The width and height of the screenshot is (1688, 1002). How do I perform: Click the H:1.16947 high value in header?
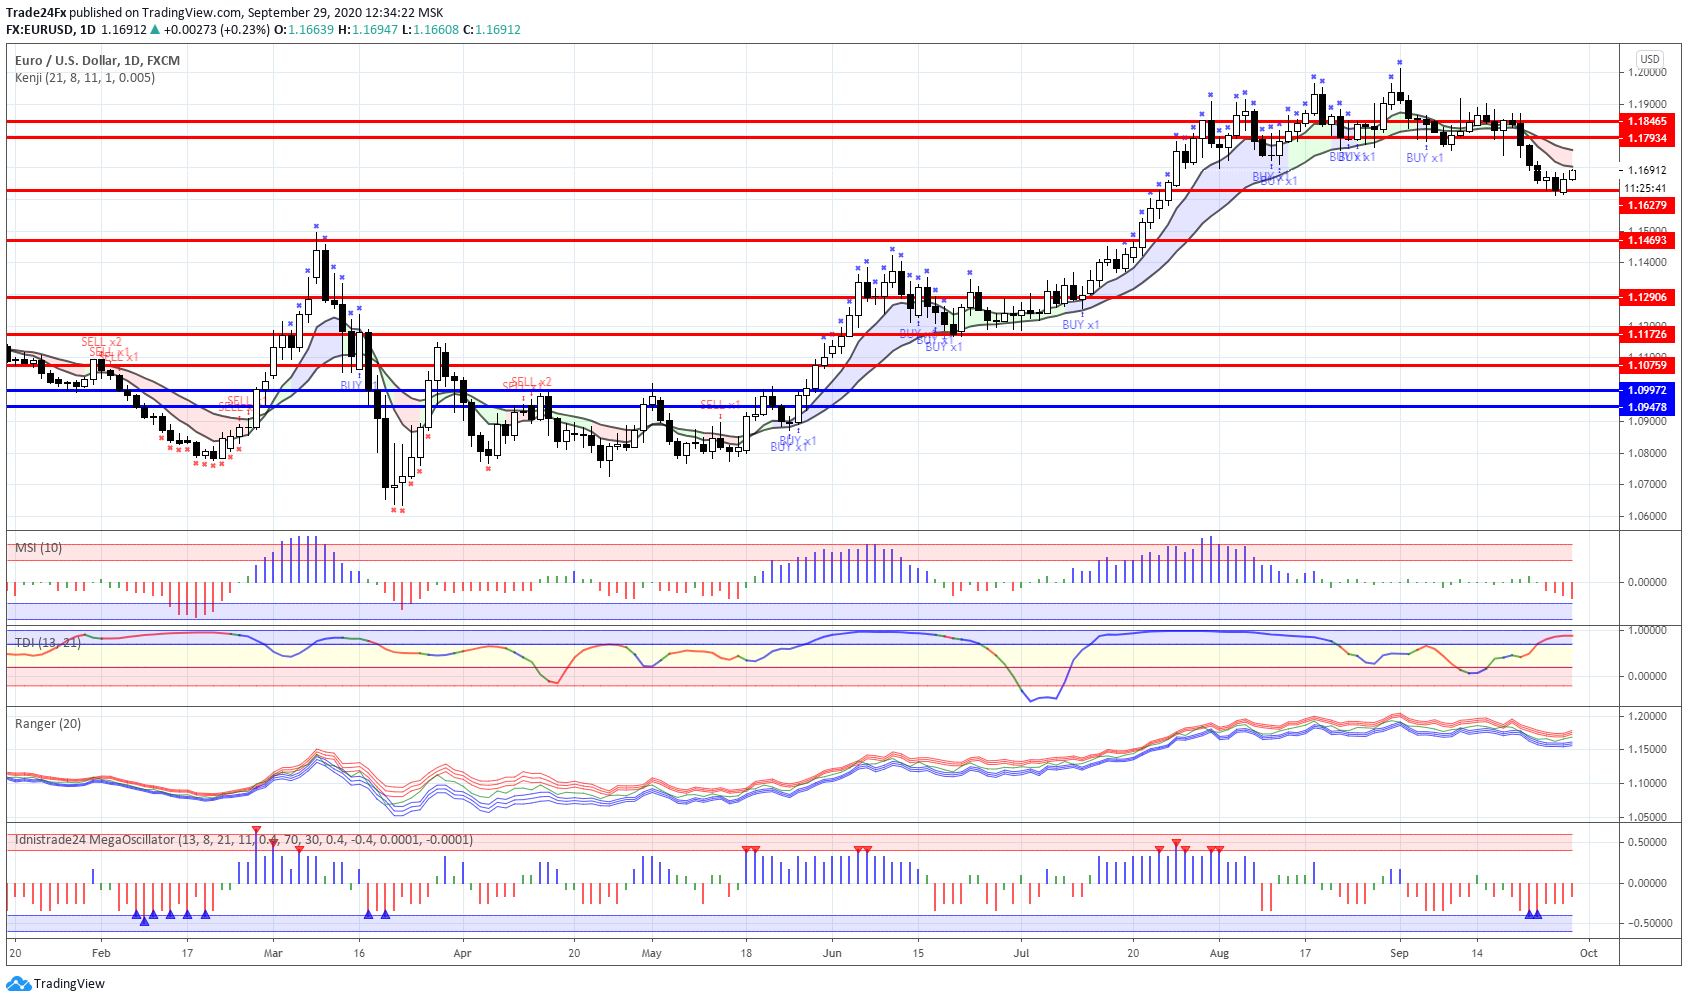[368, 30]
